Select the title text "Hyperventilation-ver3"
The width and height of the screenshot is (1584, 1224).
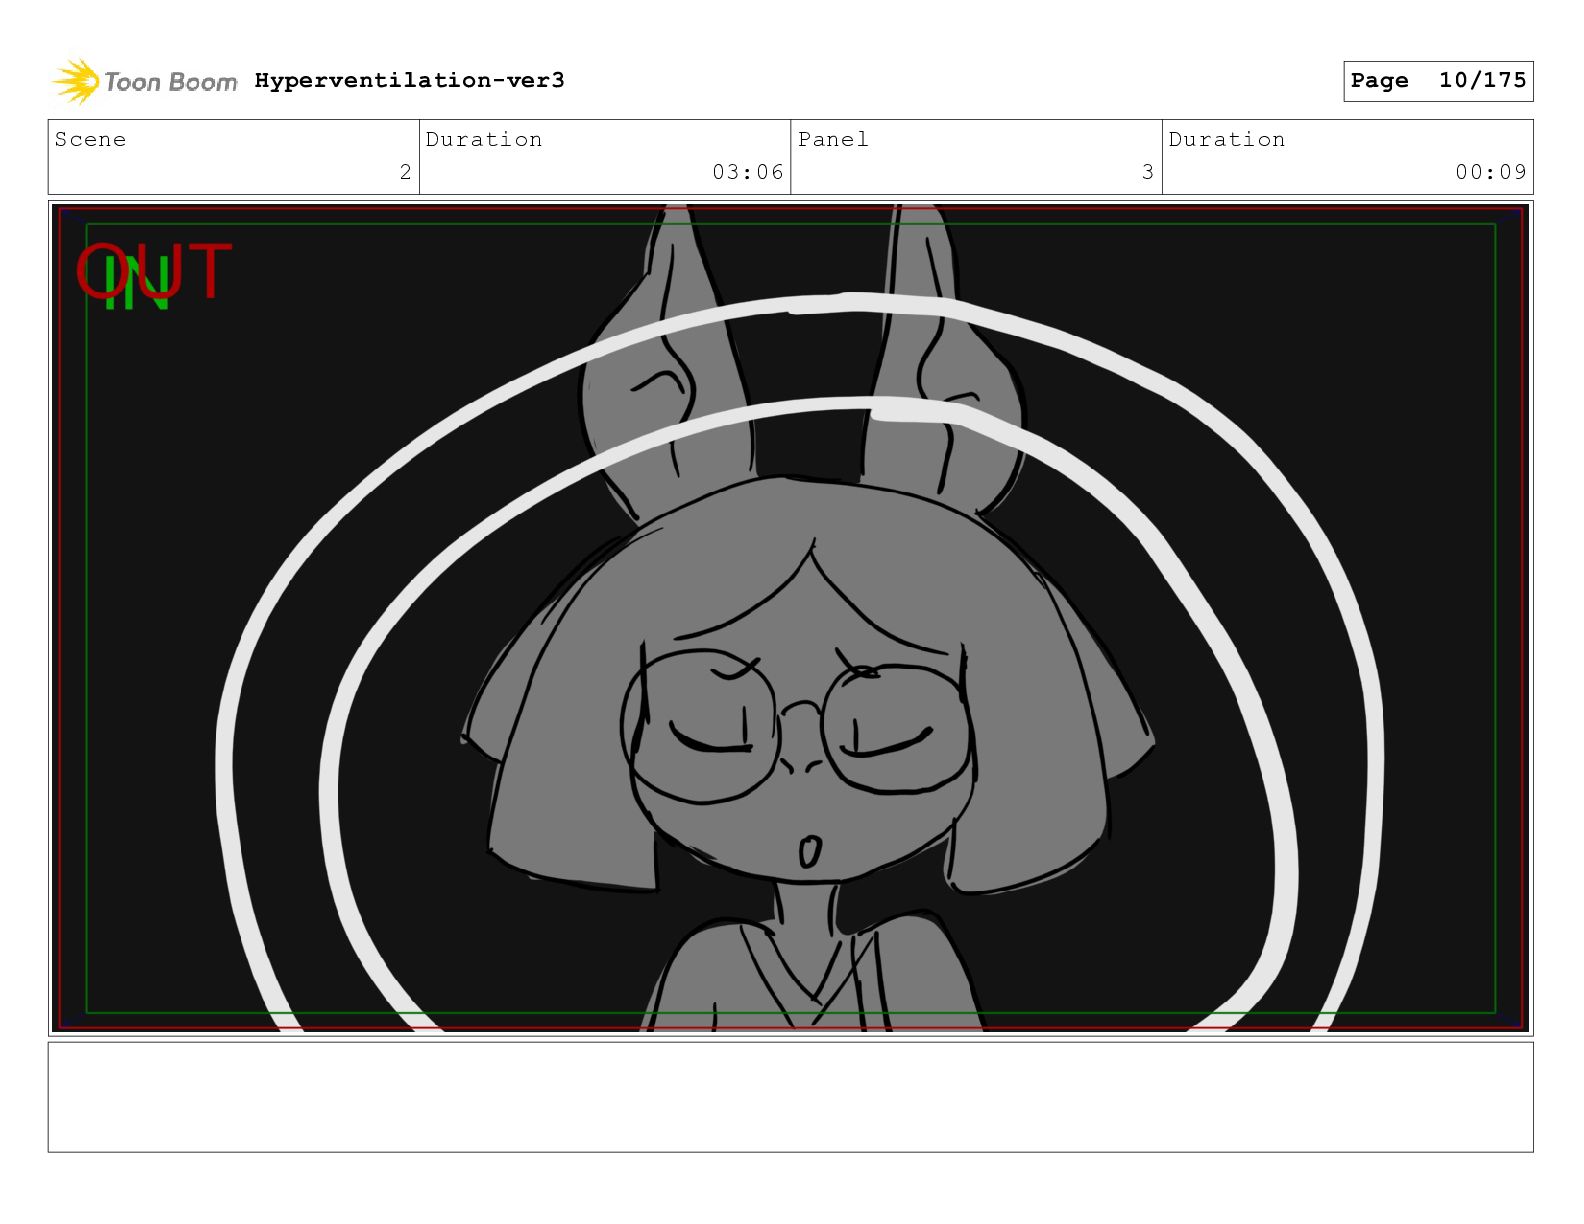tap(409, 80)
